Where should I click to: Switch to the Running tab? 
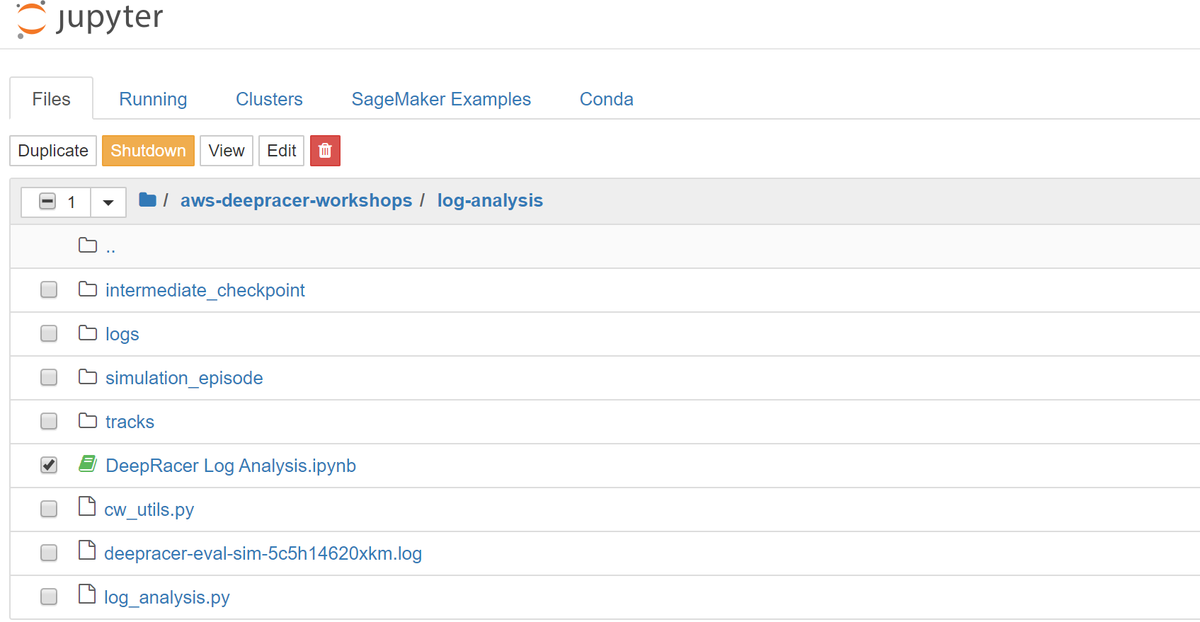pos(153,99)
